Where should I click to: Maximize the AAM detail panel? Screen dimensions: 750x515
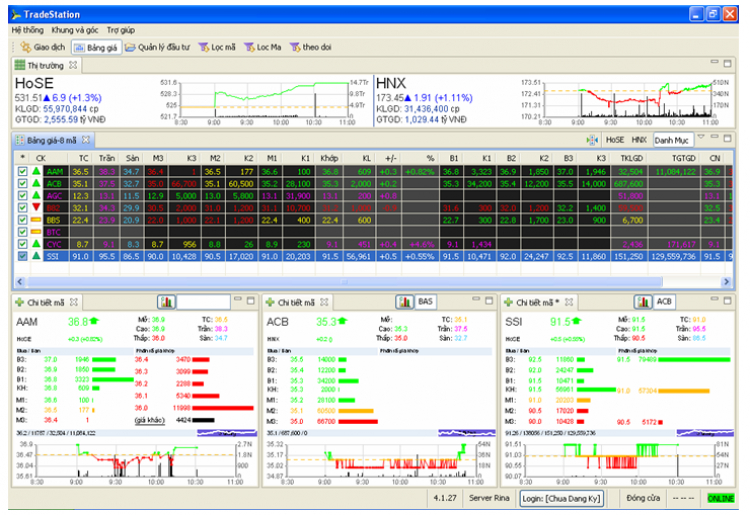pos(251,301)
